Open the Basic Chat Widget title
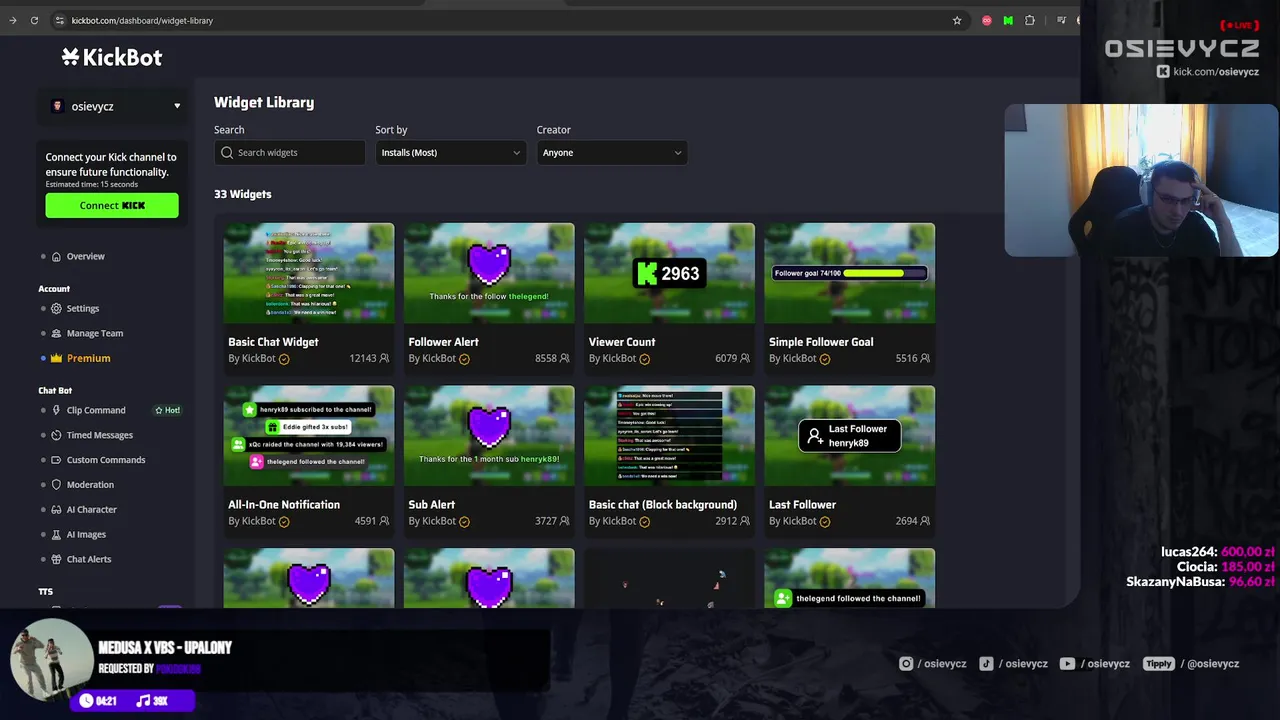 (x=273, y=342)
